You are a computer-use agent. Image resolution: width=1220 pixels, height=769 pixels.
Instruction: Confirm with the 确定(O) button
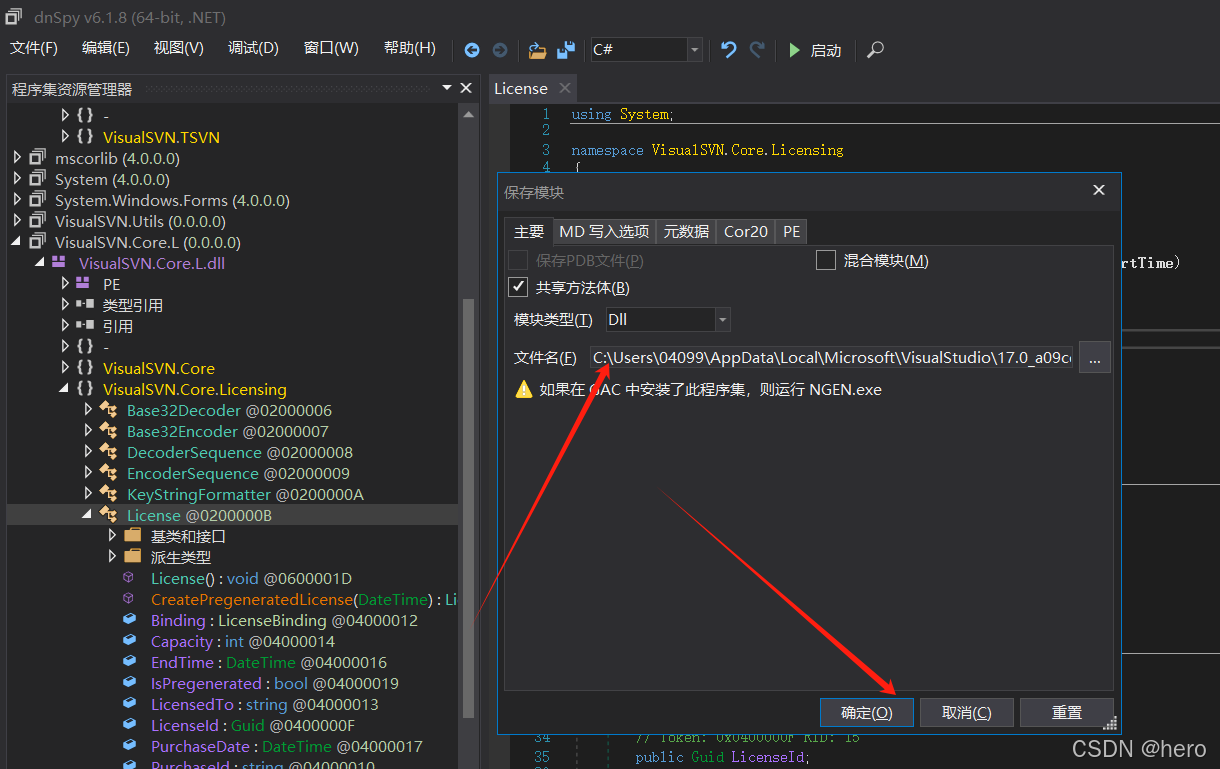pyautogui.click(x=867, y=713)
